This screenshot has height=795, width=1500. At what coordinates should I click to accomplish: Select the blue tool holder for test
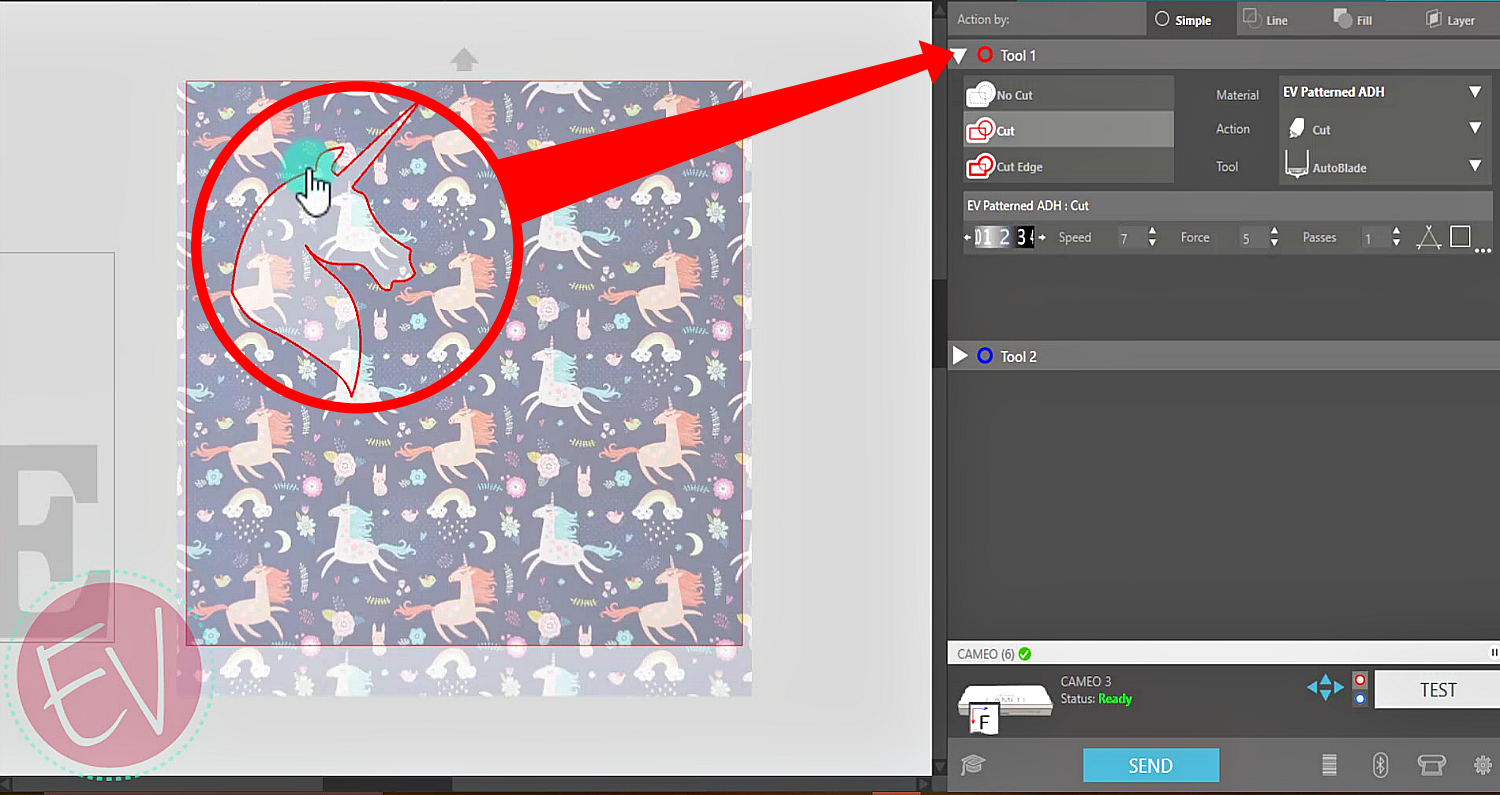(1359, 699)
